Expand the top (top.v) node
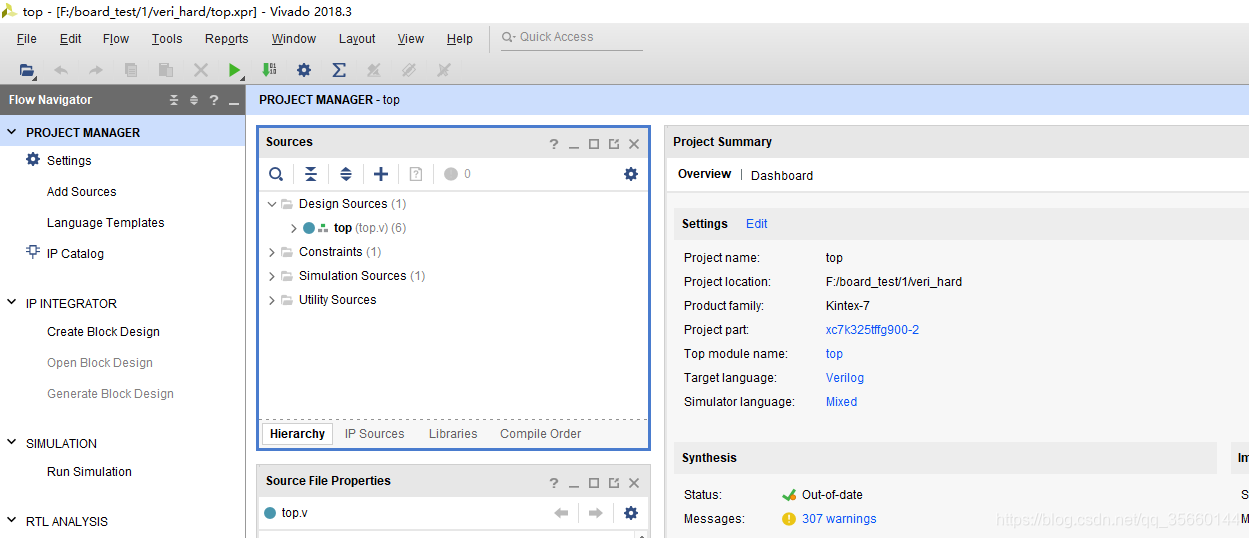This screenshot has width=1249, height=538. click(293, 228)
